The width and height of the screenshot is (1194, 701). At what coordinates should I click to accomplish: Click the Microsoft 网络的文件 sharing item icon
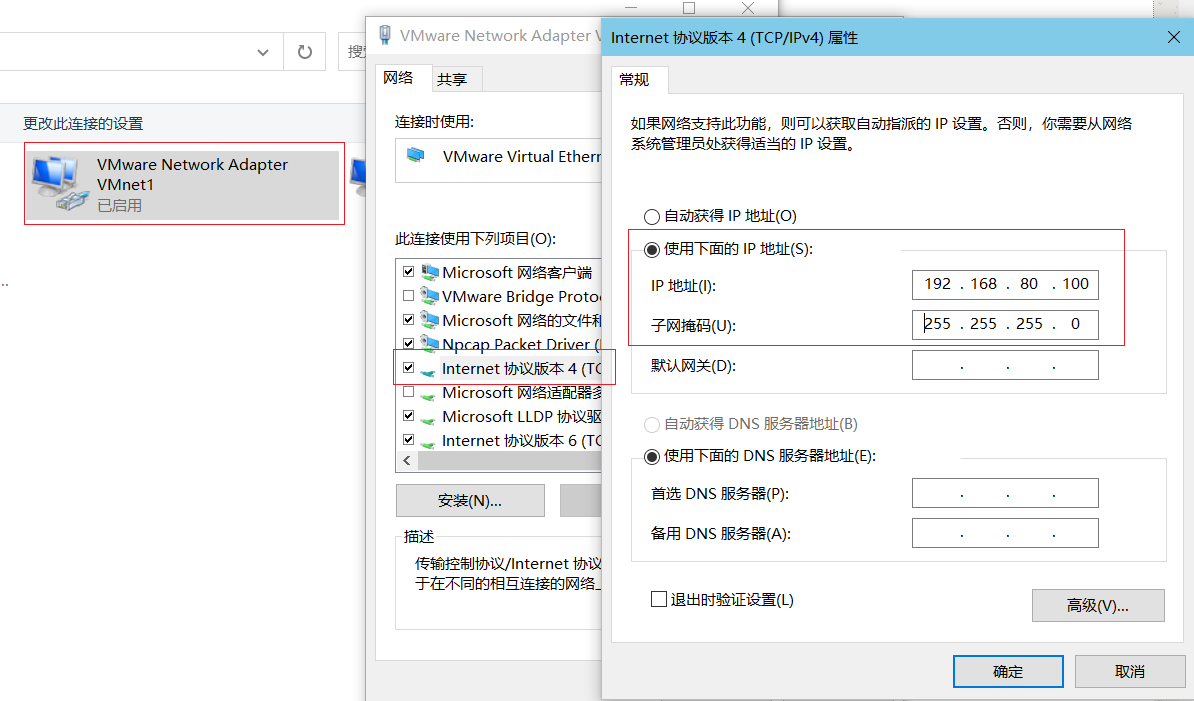[430, 320]
